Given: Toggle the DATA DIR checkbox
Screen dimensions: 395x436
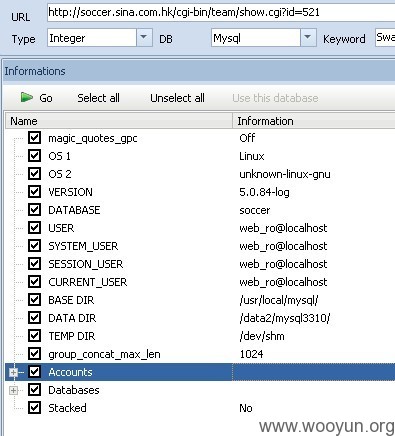Looking at the screenshot, I should [x=34, y=318].
